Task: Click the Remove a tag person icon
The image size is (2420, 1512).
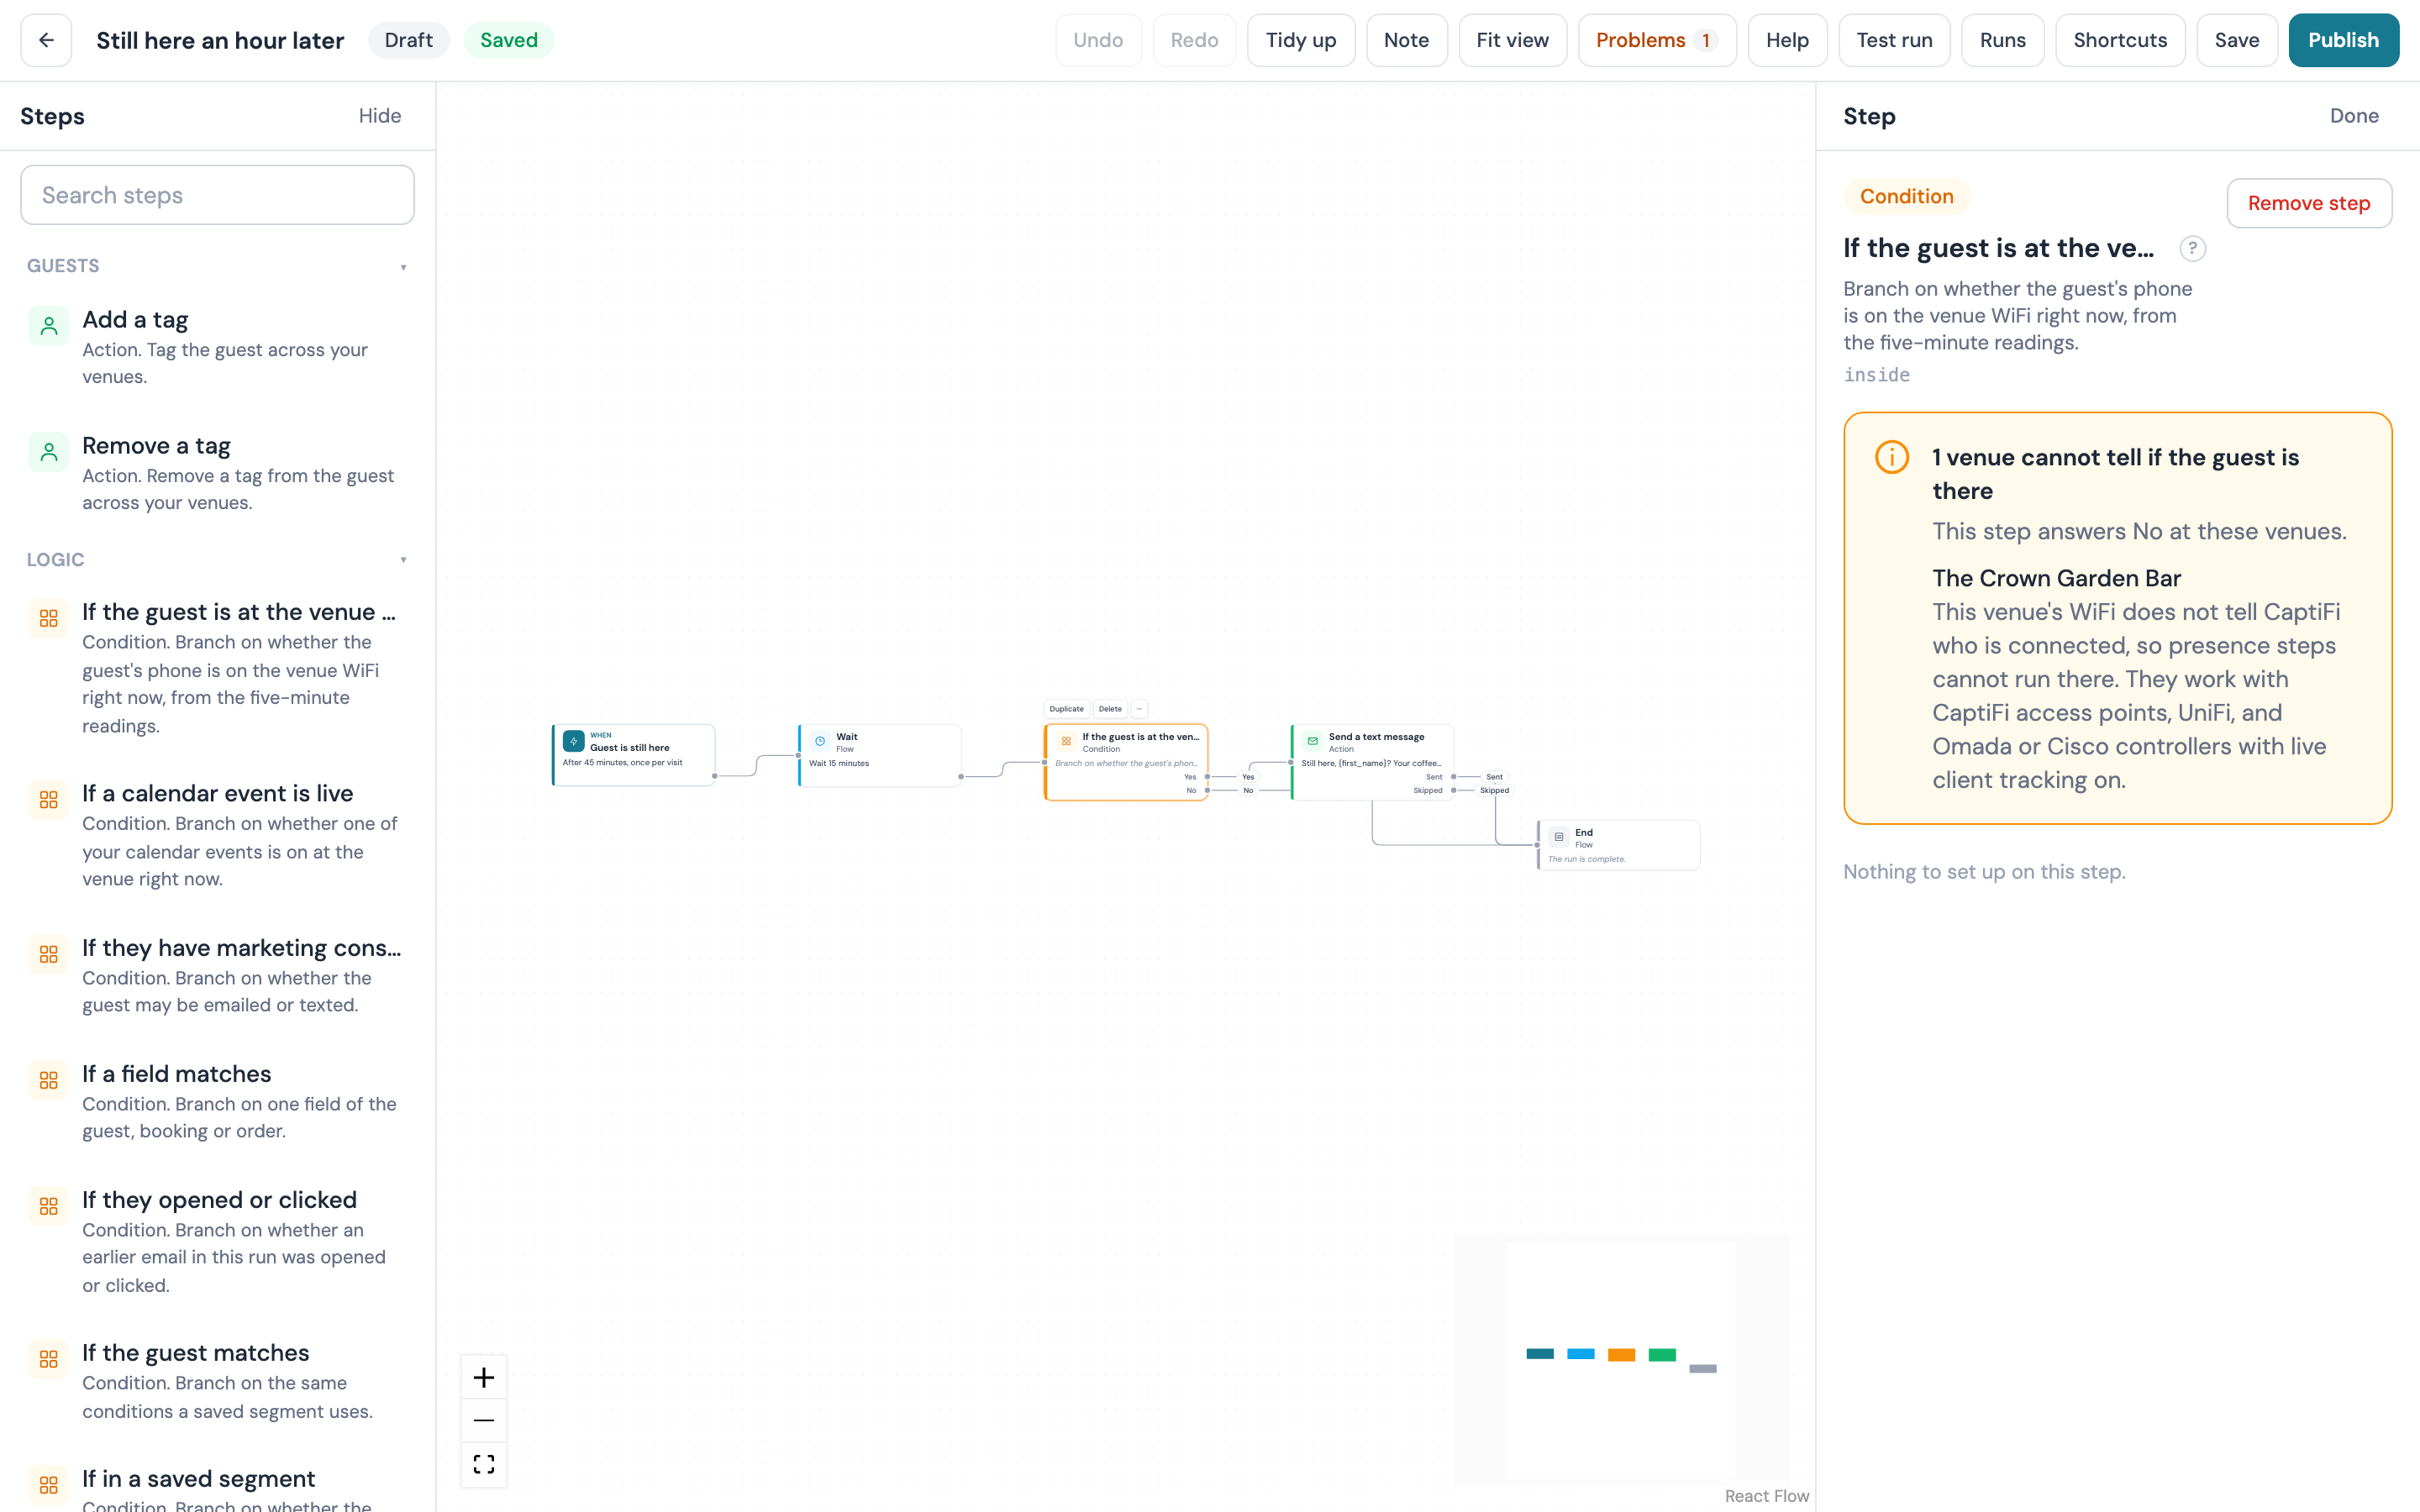Action: tap(48, 452)
